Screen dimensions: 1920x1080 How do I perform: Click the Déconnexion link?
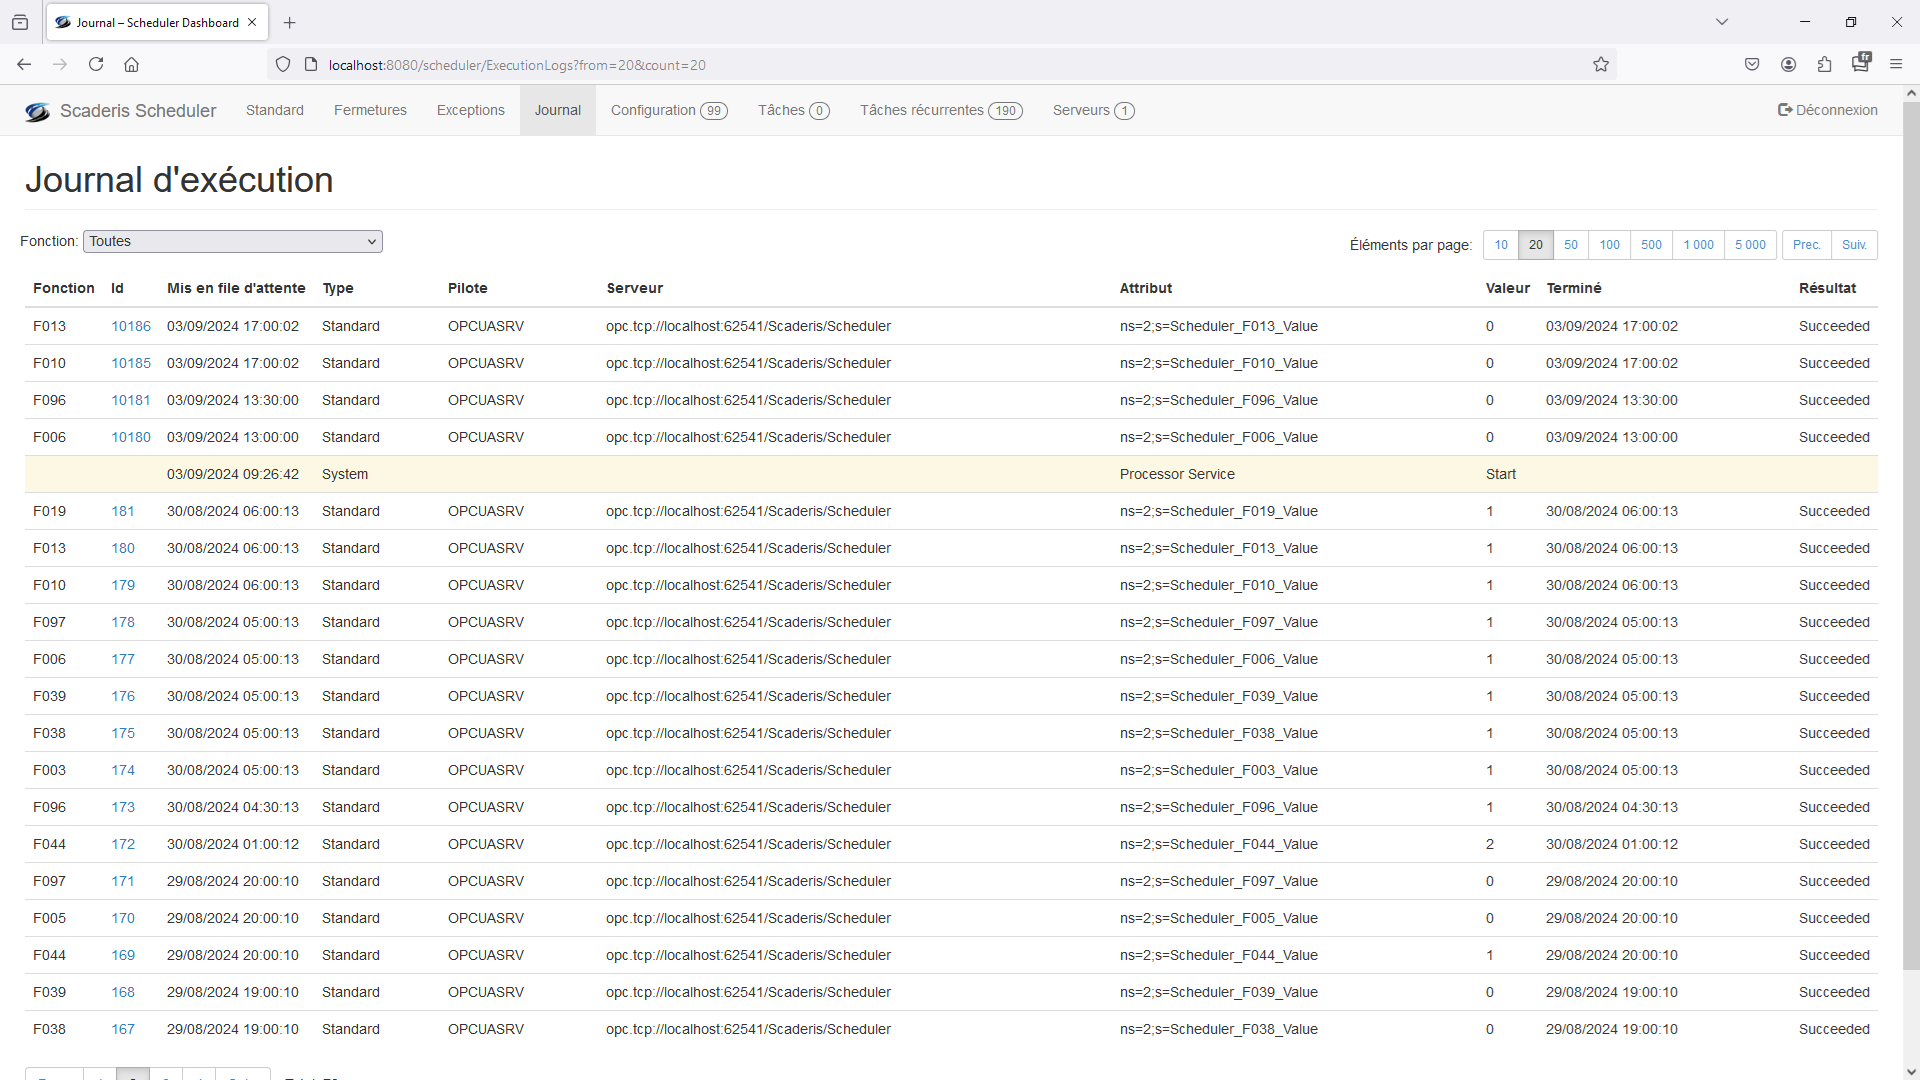(x=1827, y=110)
